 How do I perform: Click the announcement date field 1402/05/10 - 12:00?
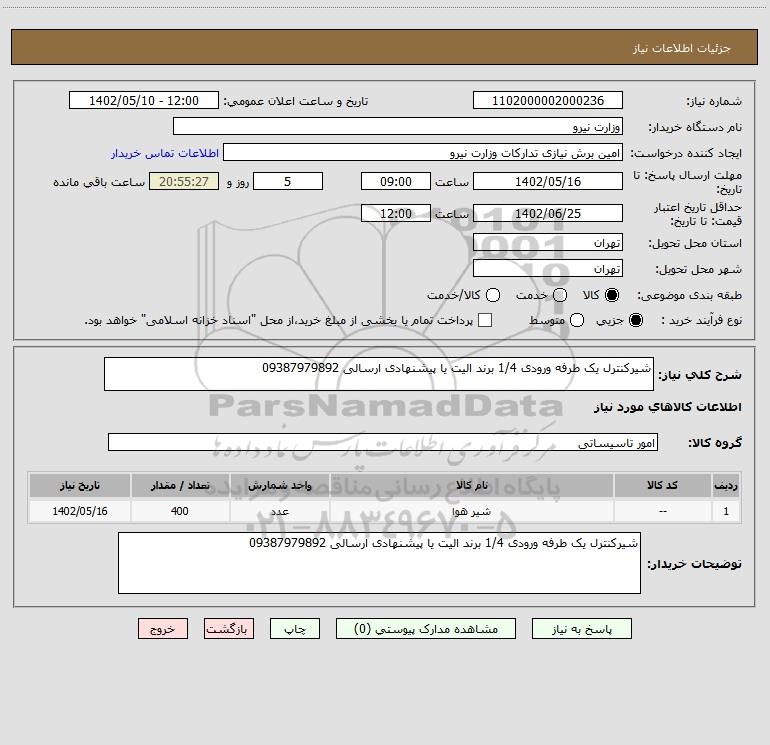[144, 100]
